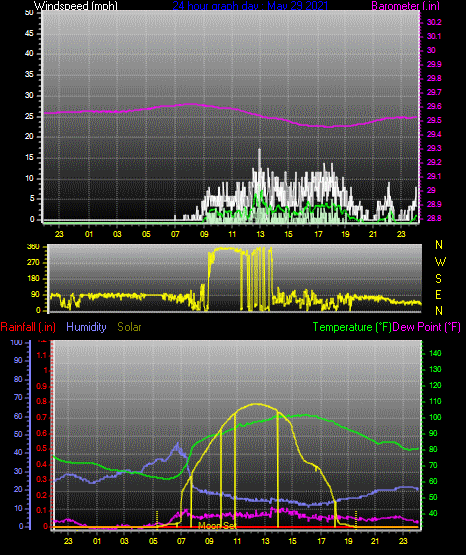Click hour '07' on the temperature chart's time axis
The height and width of the screenshot is (555, 466).
point(181,541)
